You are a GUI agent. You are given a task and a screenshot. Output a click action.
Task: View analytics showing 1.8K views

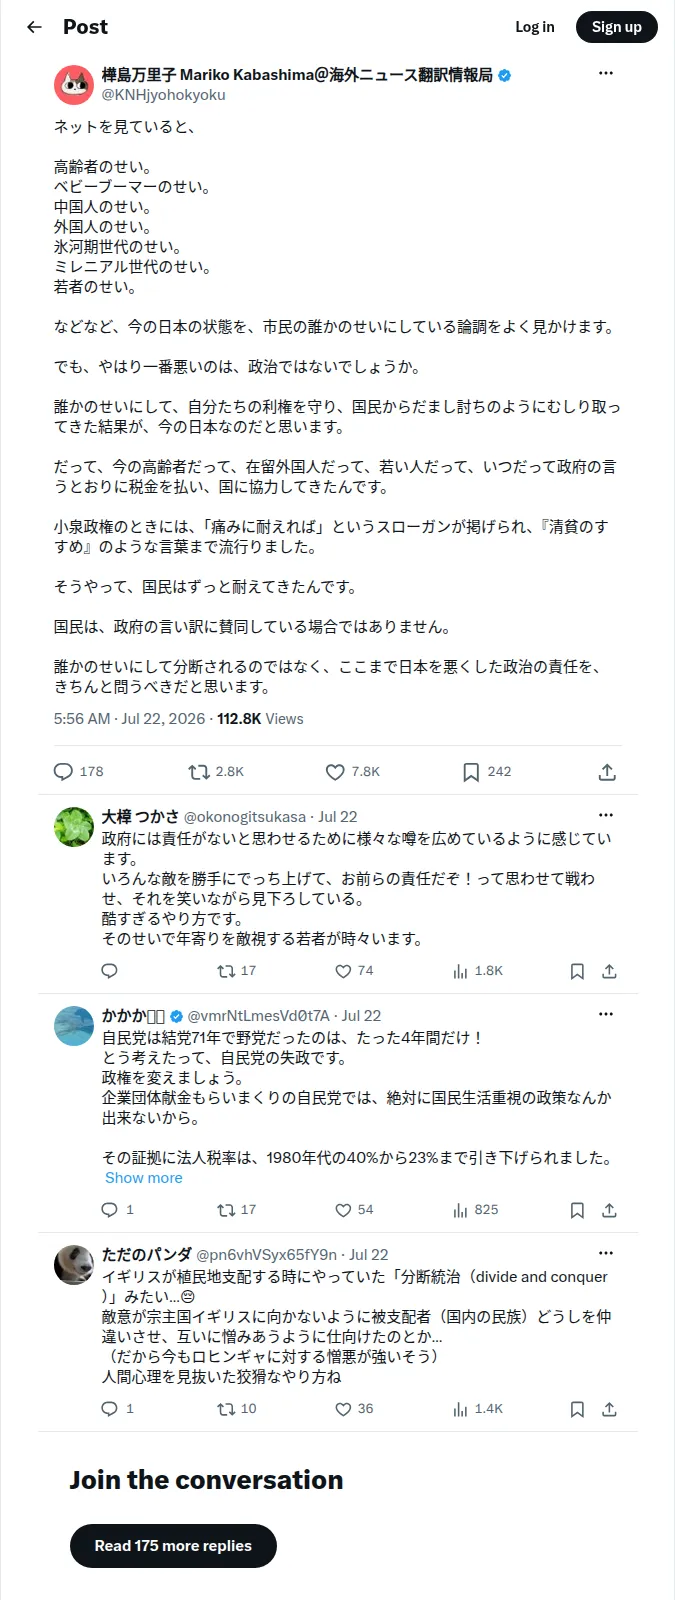point(478,971)
